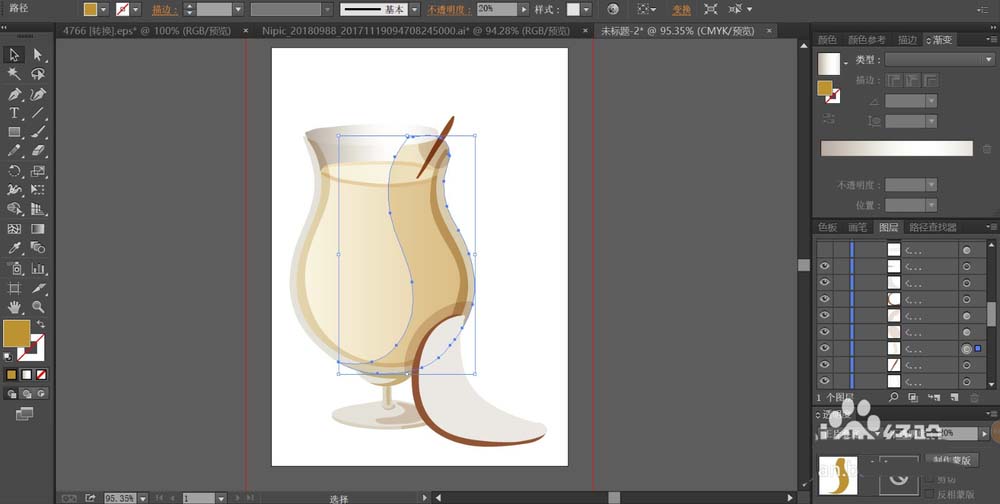Switch to the 颜色参考 panel tab

[866, 40]
